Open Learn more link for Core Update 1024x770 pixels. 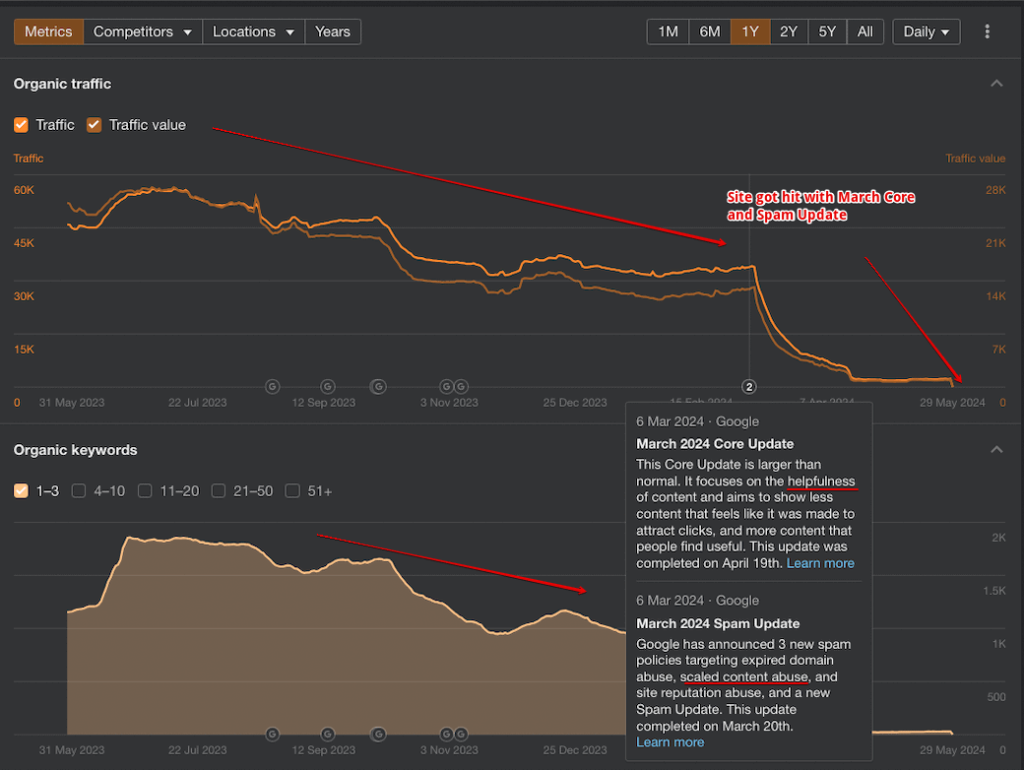tap(820, 563)
